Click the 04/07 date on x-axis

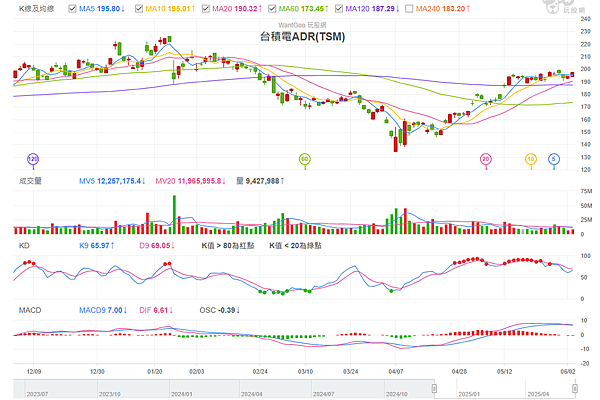(x=396, y=372)
